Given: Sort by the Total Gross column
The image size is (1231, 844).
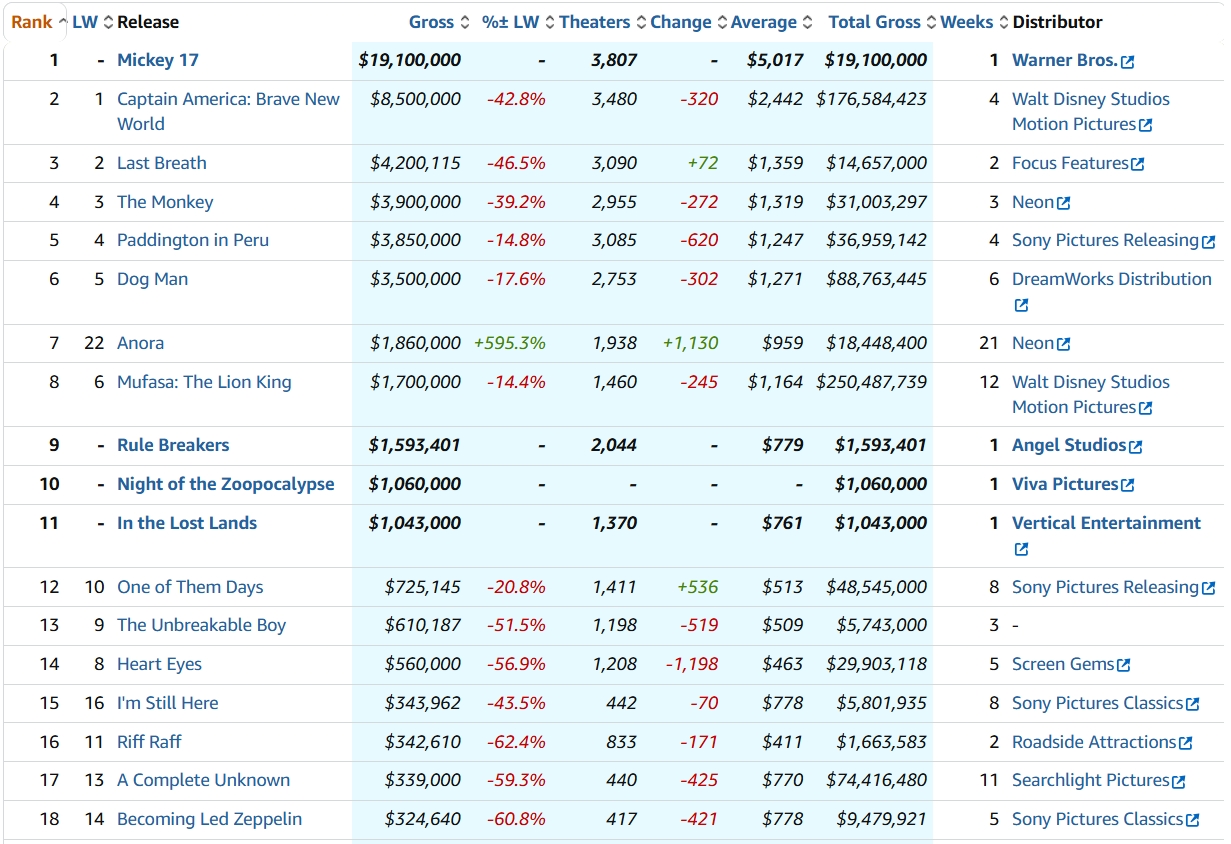Looking at the screenshot, I should (x=882, y=22).
